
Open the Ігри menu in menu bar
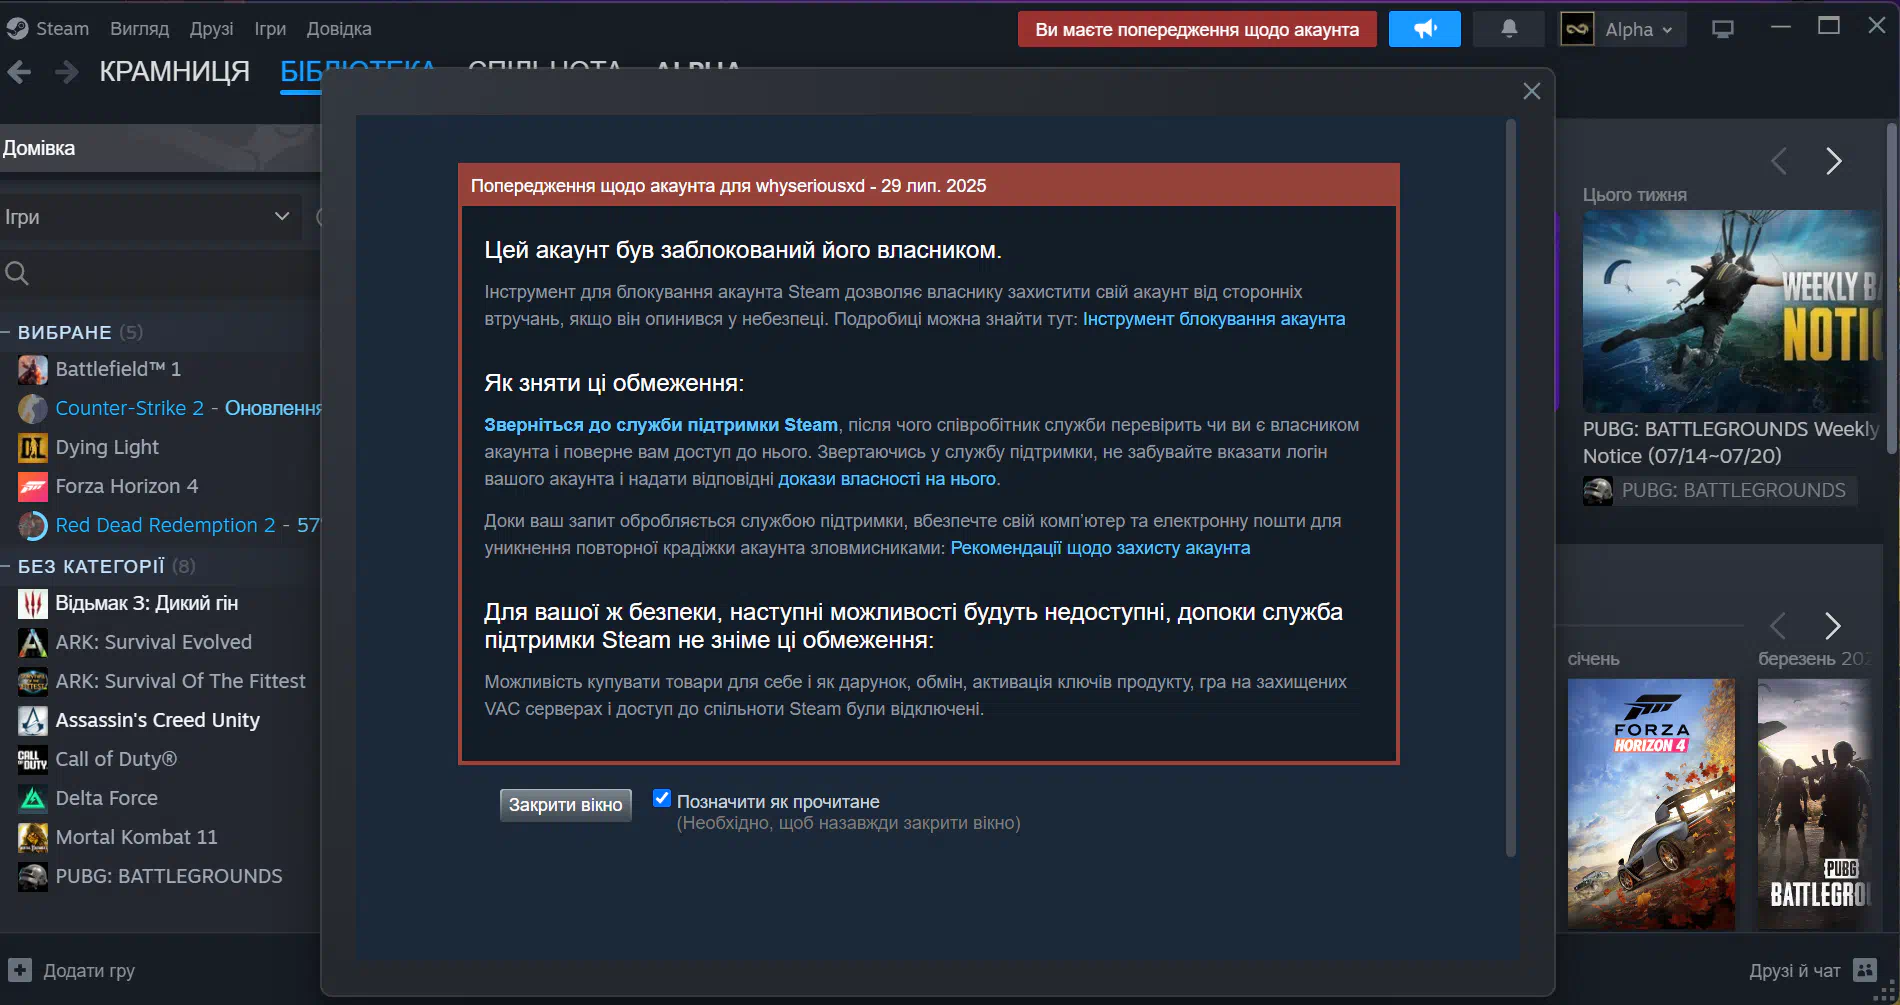pos(270,29)
